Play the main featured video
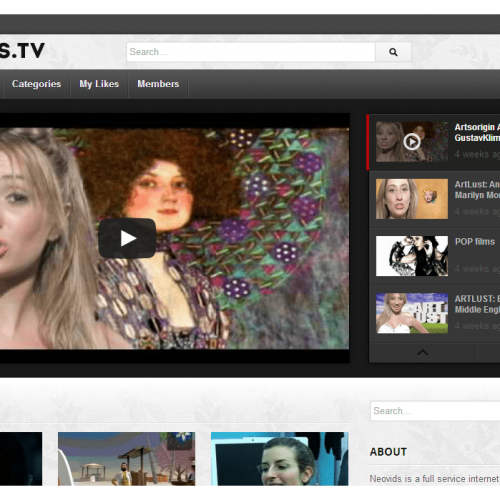500x500 pixels. tap(127, 238)
